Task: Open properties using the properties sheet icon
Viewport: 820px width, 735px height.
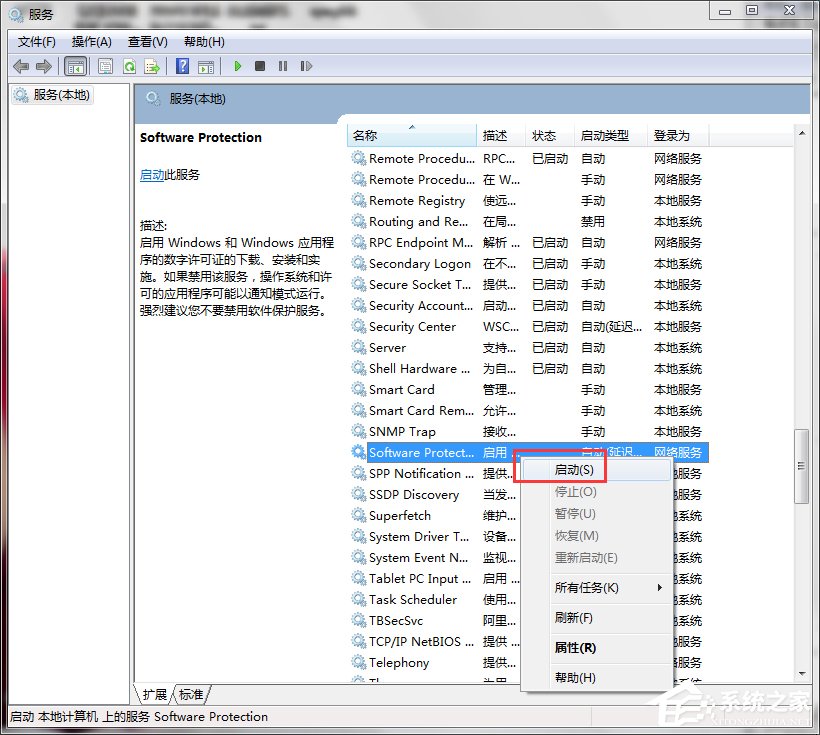Action: pos(105,66)
